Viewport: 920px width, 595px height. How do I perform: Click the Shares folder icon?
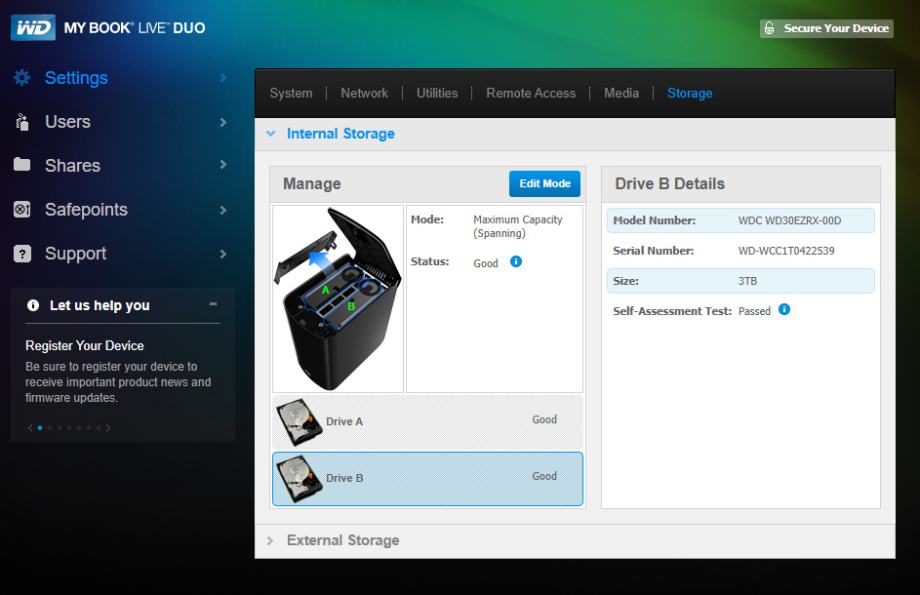pos(22,164)
